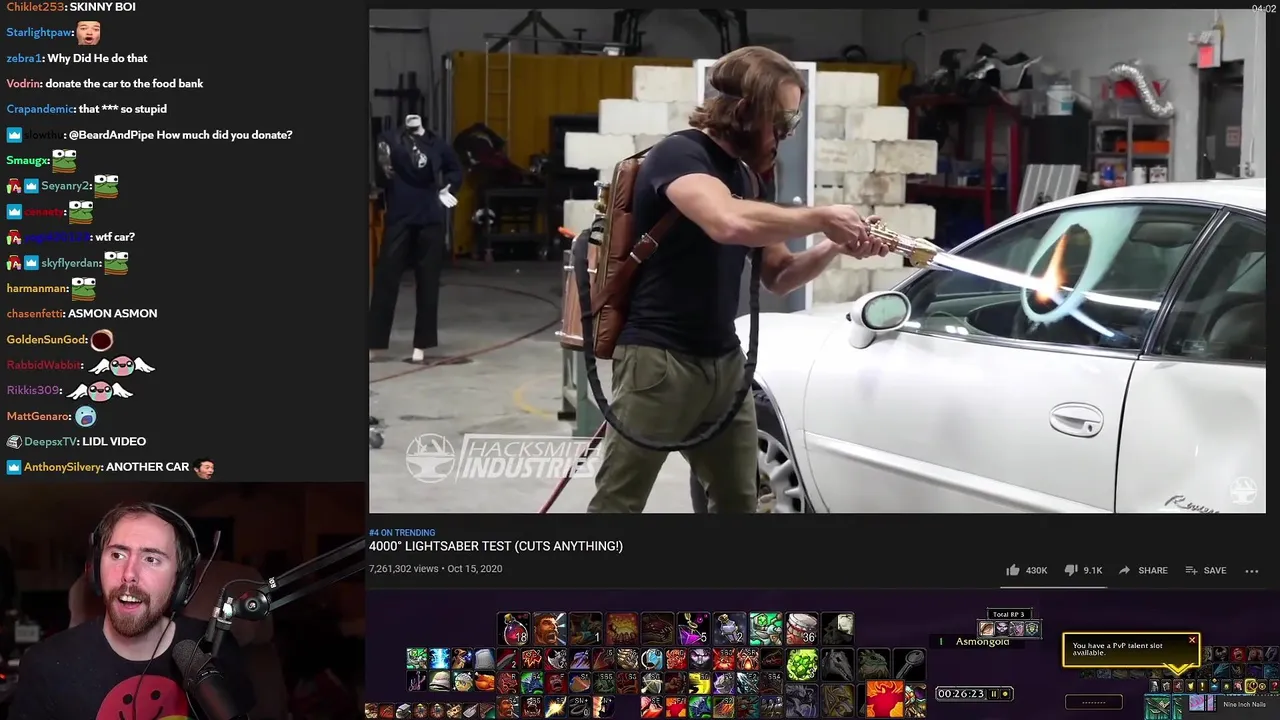The image size is (1280, 720).
Task: Open Chiklet253's chat username
Action: (x=35, y=7)
